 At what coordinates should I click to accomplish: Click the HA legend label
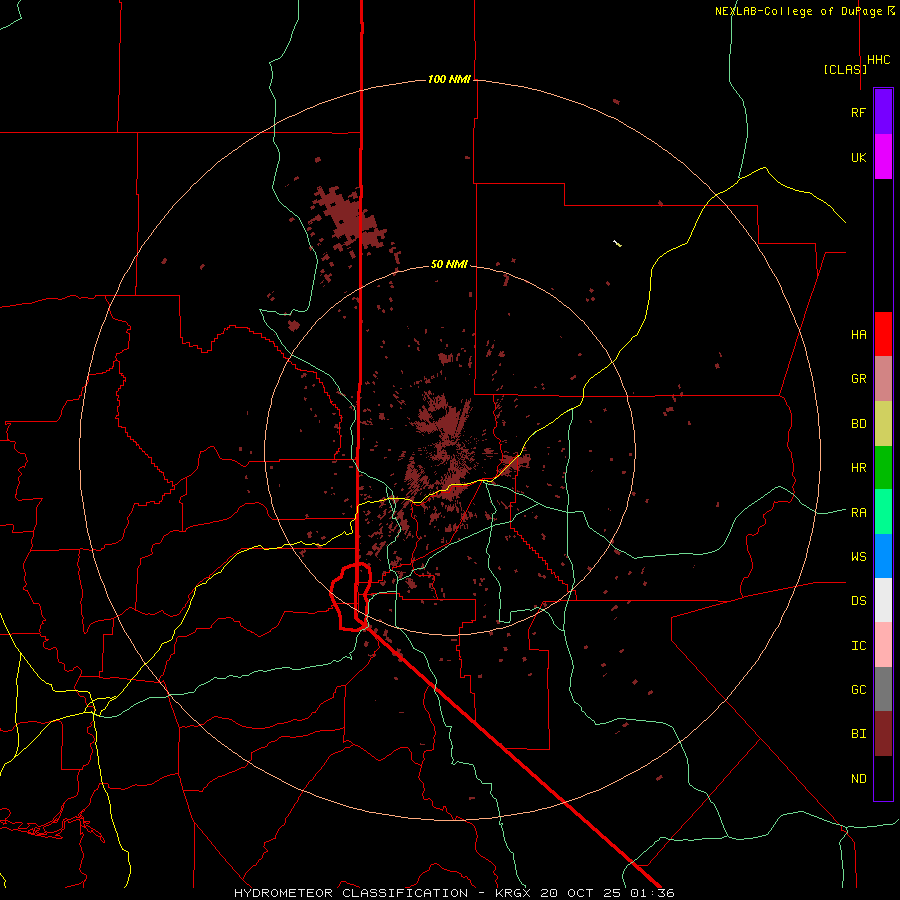pos(858,334)
